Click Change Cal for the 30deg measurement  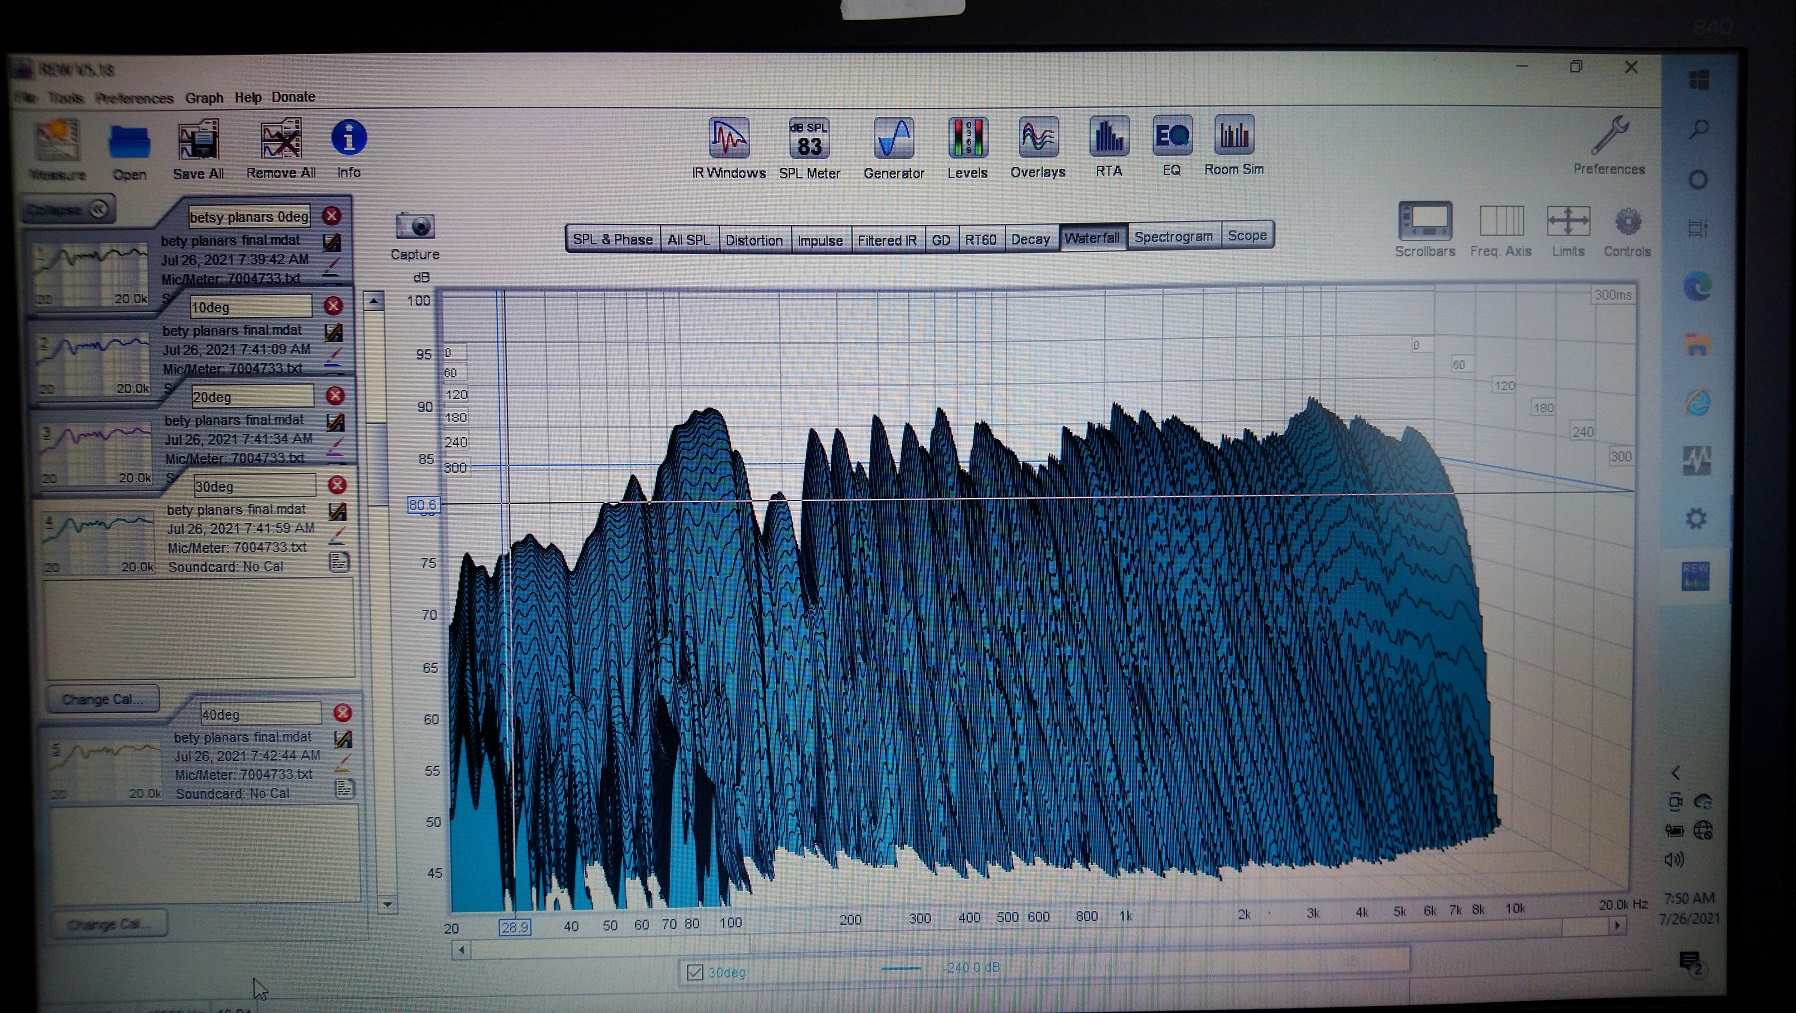pos(103,699)
